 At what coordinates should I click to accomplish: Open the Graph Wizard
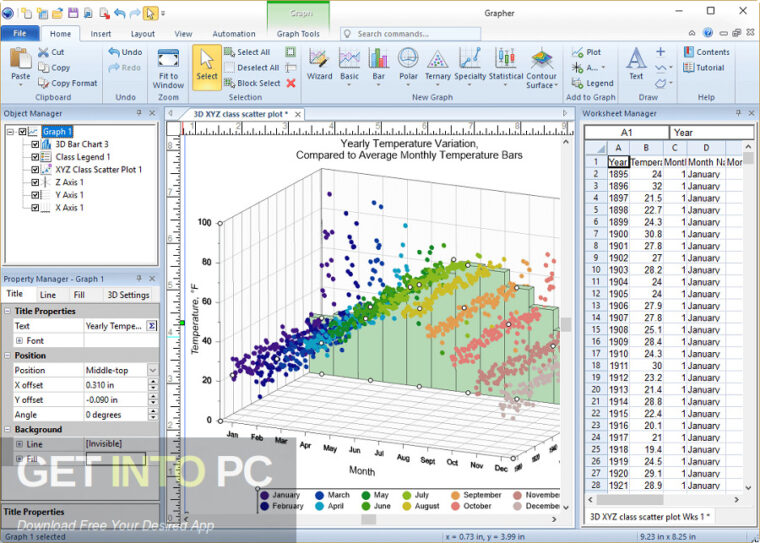(x=319, y=64)
